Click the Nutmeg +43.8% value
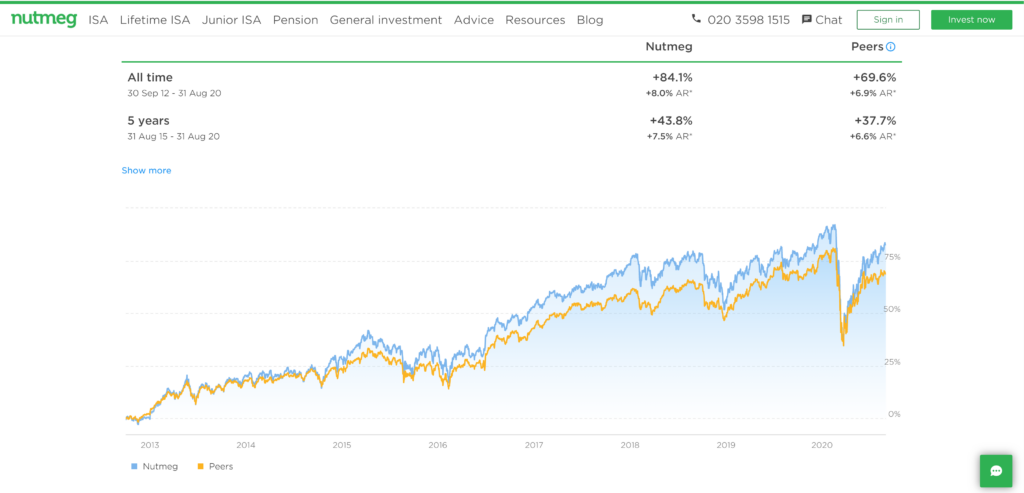The width and height of the screenshot is (1024, 493). [x=671, y=121]
